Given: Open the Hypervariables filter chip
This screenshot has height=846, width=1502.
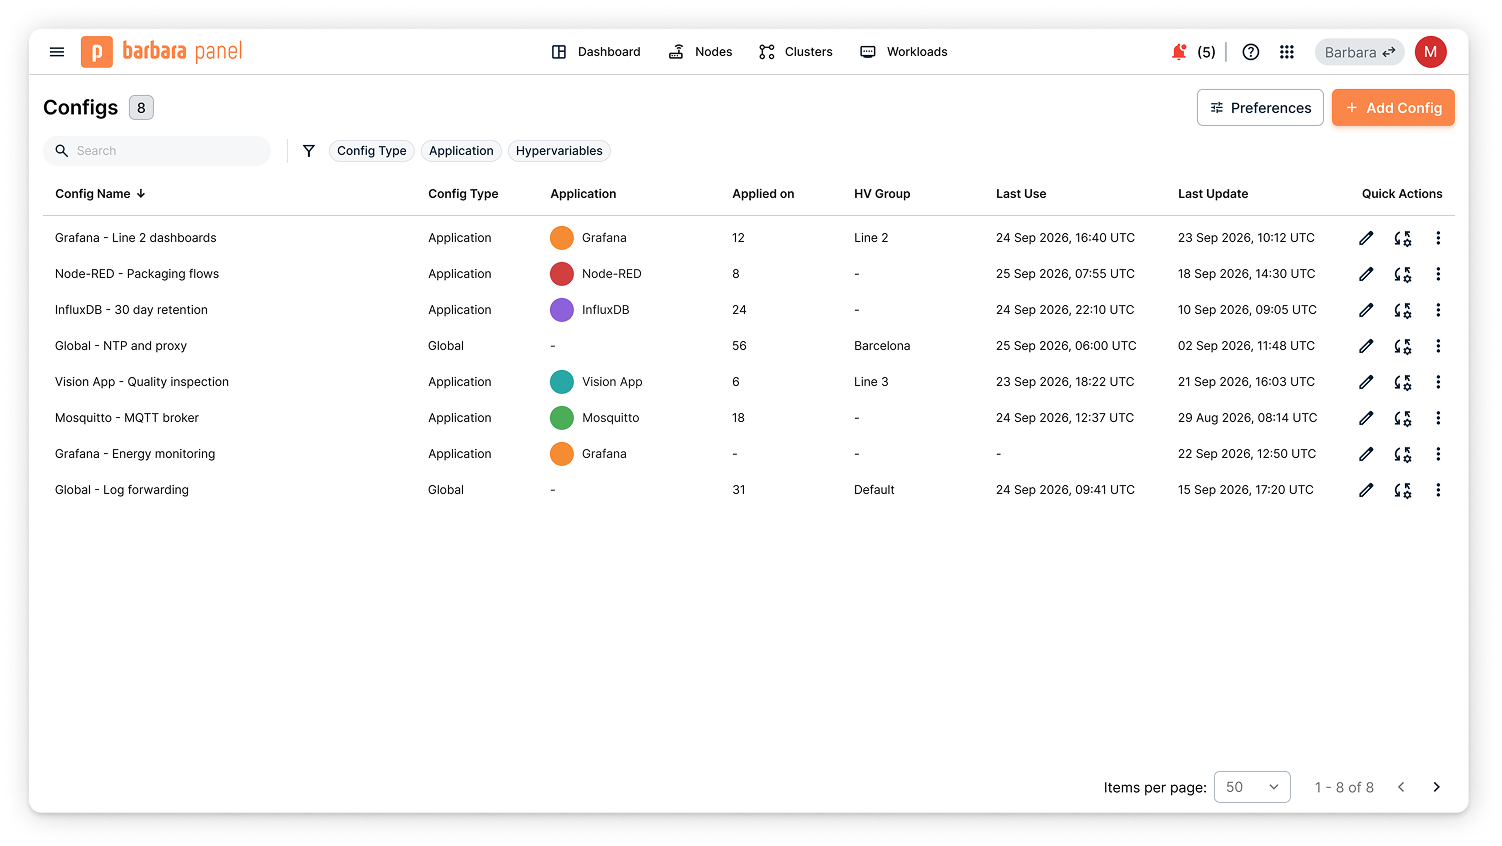Looking at the screenshot, I should point(559,151).
